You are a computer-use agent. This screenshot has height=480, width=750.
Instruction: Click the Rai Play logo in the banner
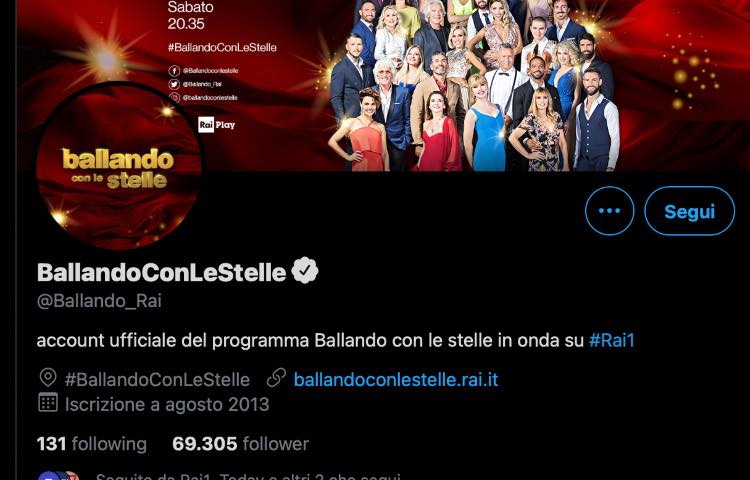pyautogui.click(x=217, y=125)
